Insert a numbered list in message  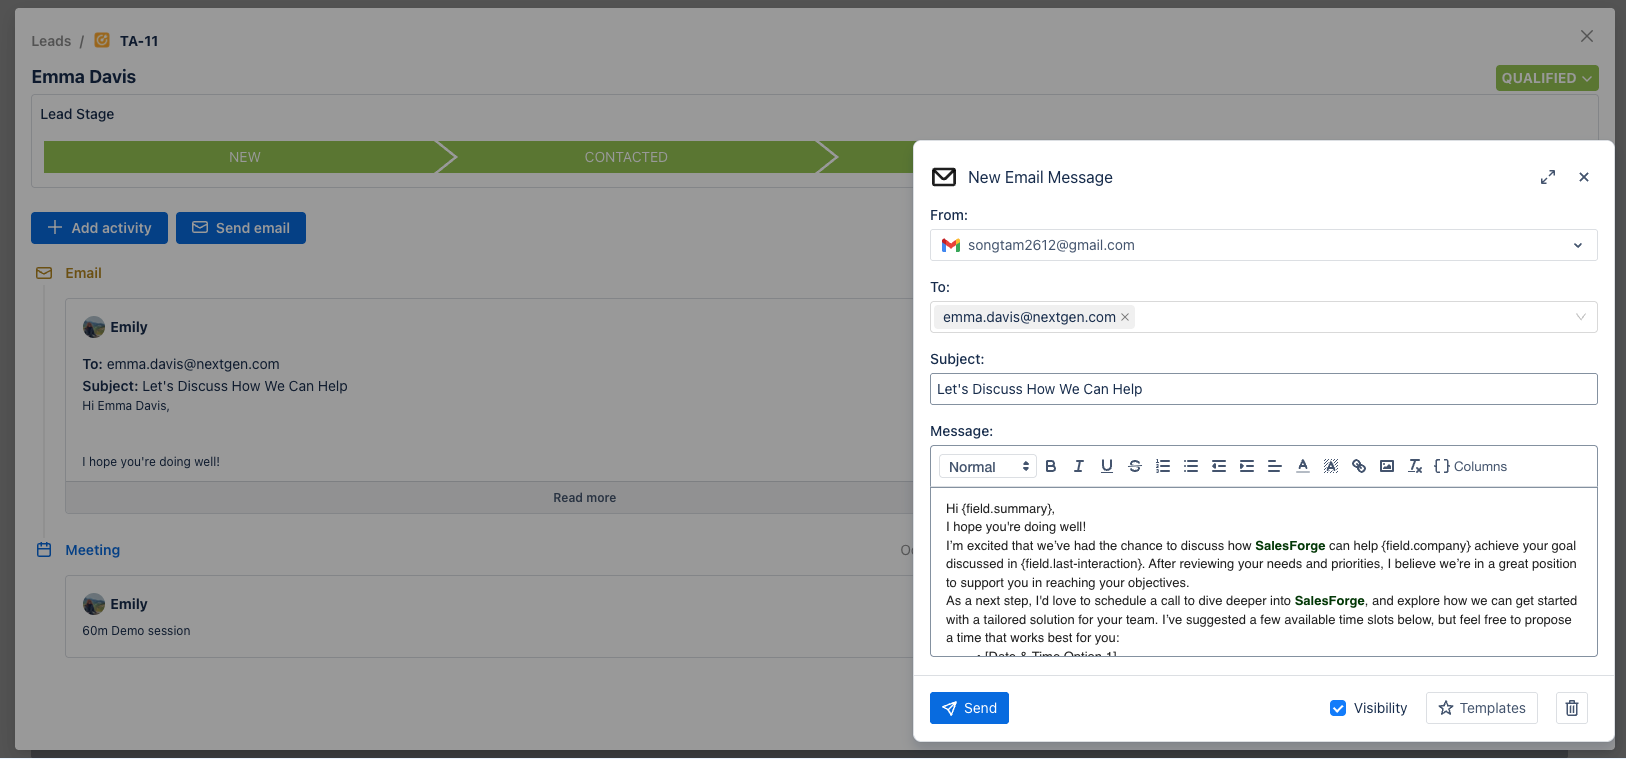(1162, 466)
